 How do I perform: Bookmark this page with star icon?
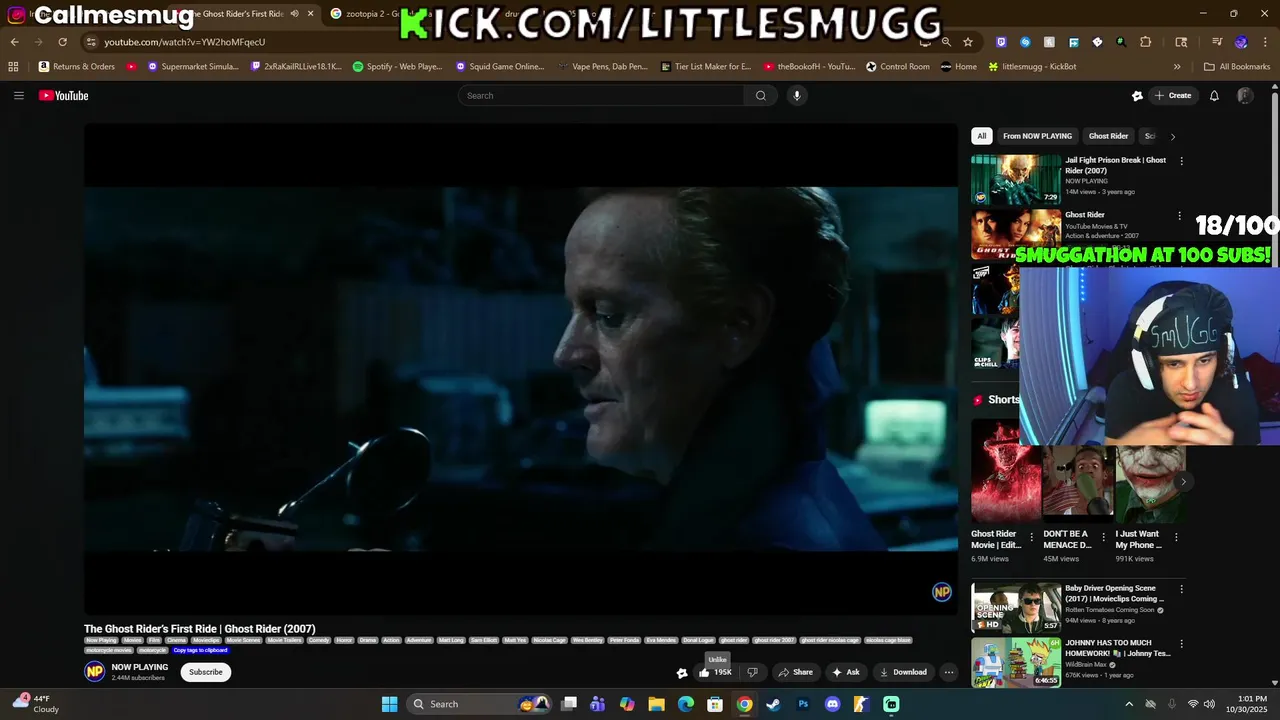pos(968,42)
